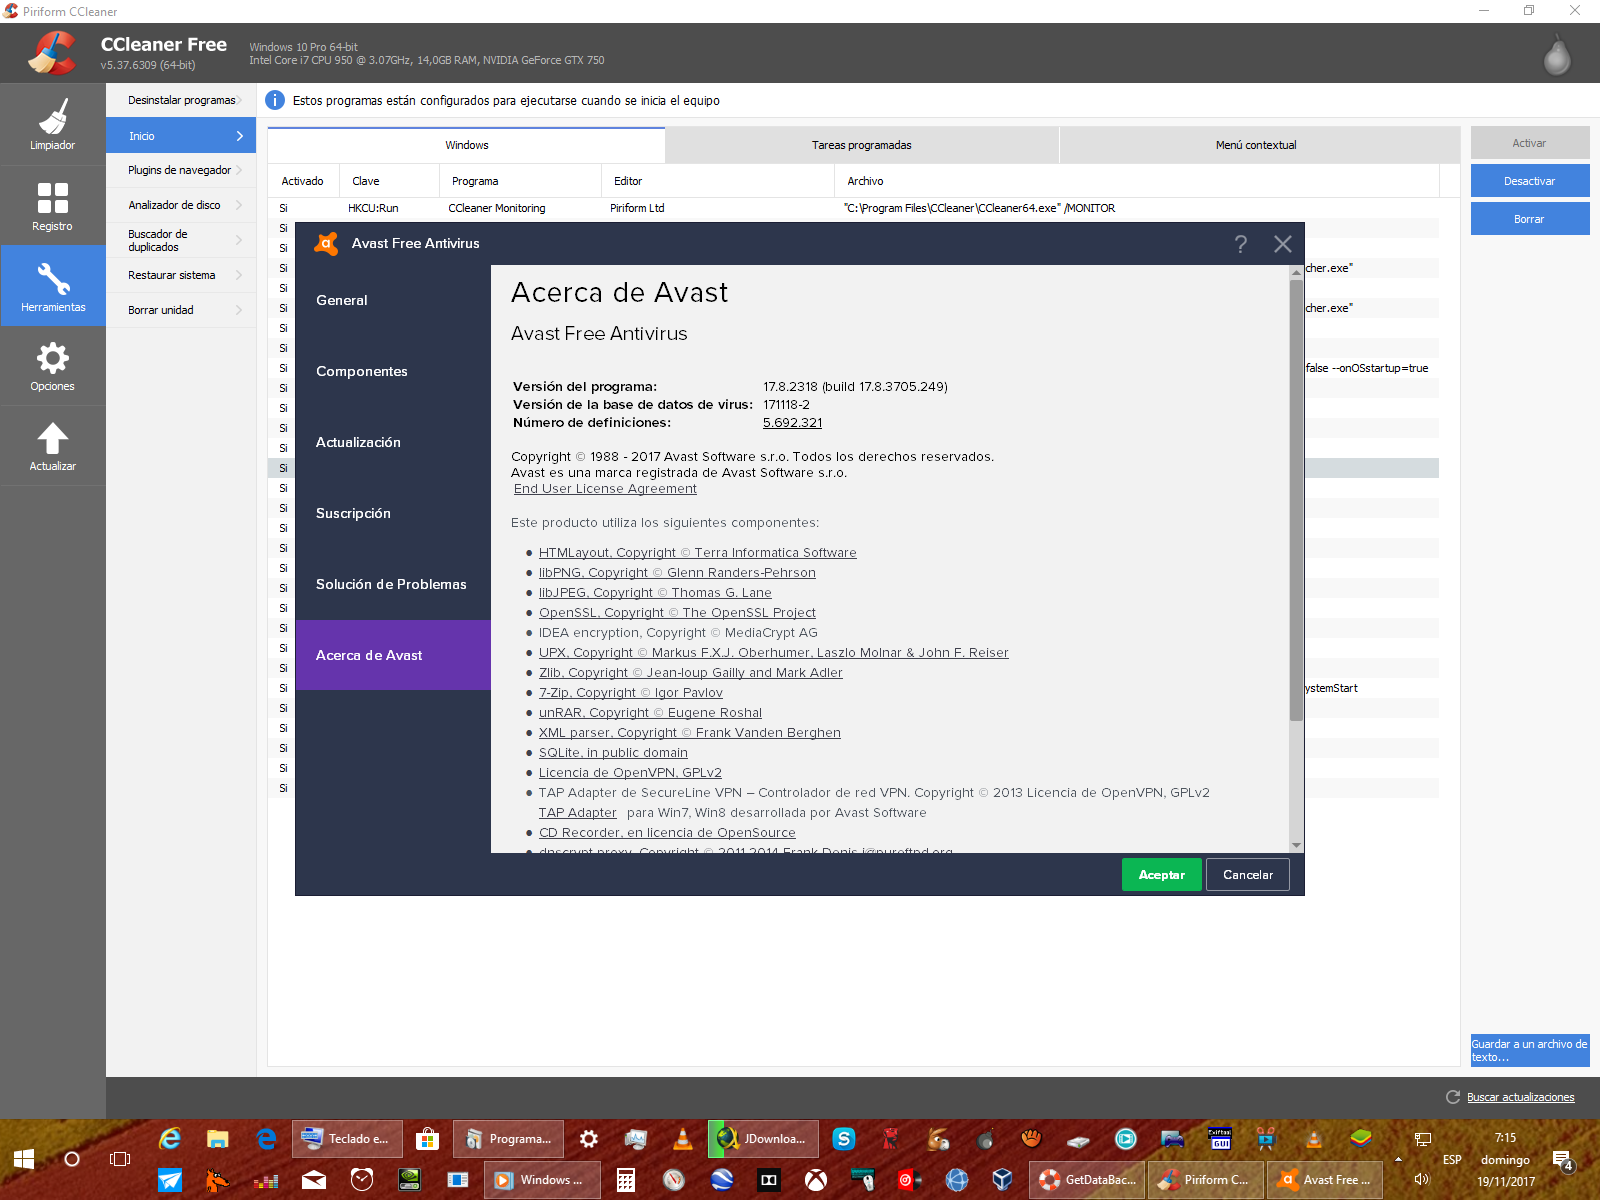Close the Avast Free Antivirus dialog

pos(1282,244)
